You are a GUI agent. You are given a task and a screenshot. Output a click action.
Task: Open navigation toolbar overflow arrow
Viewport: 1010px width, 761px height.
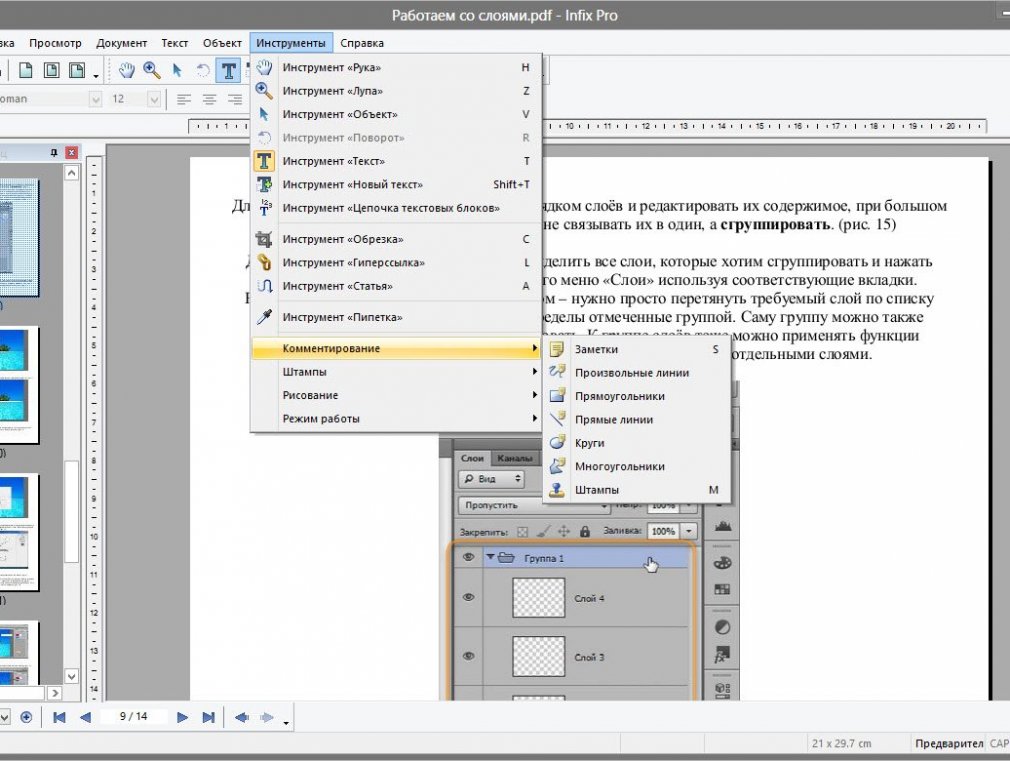click(286, 723)
